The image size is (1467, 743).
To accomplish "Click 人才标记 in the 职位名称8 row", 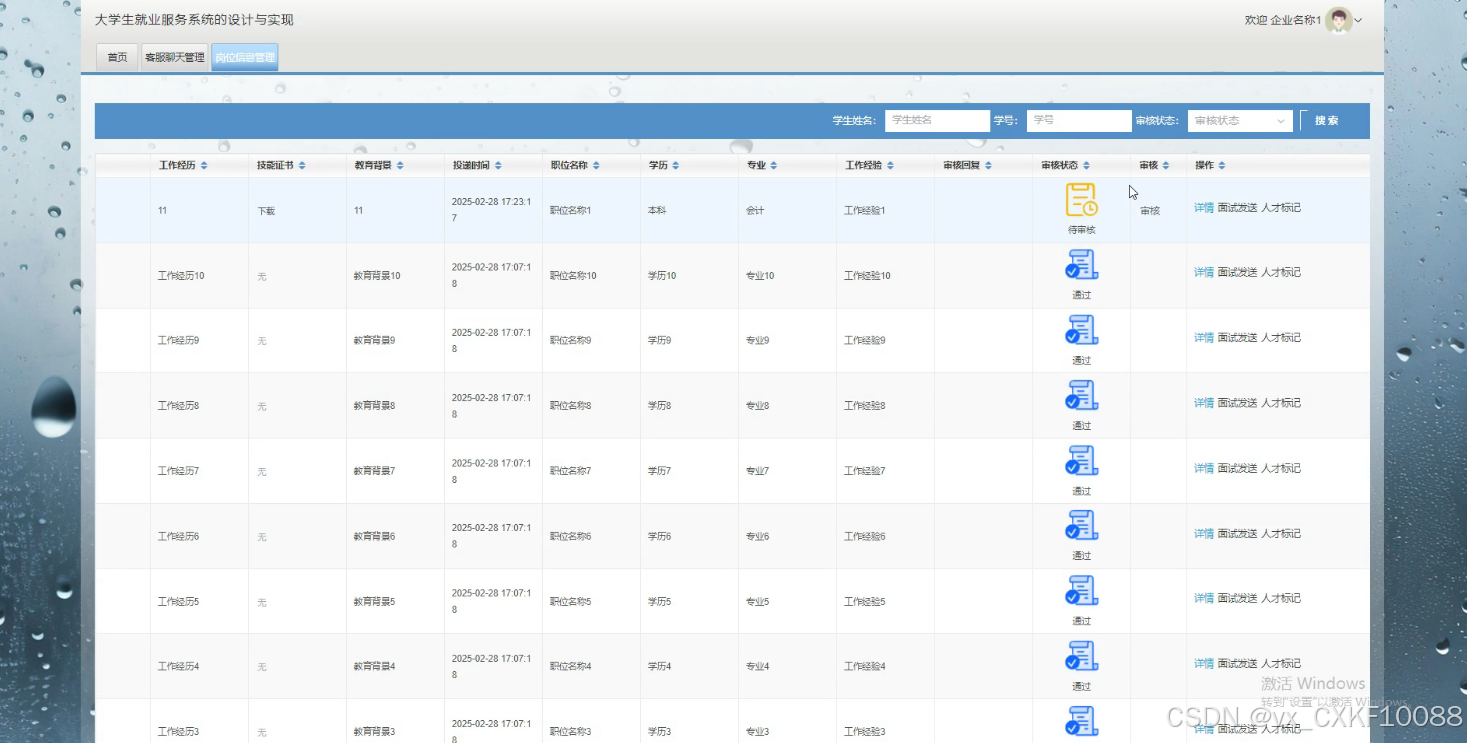I will [1281, 403].
